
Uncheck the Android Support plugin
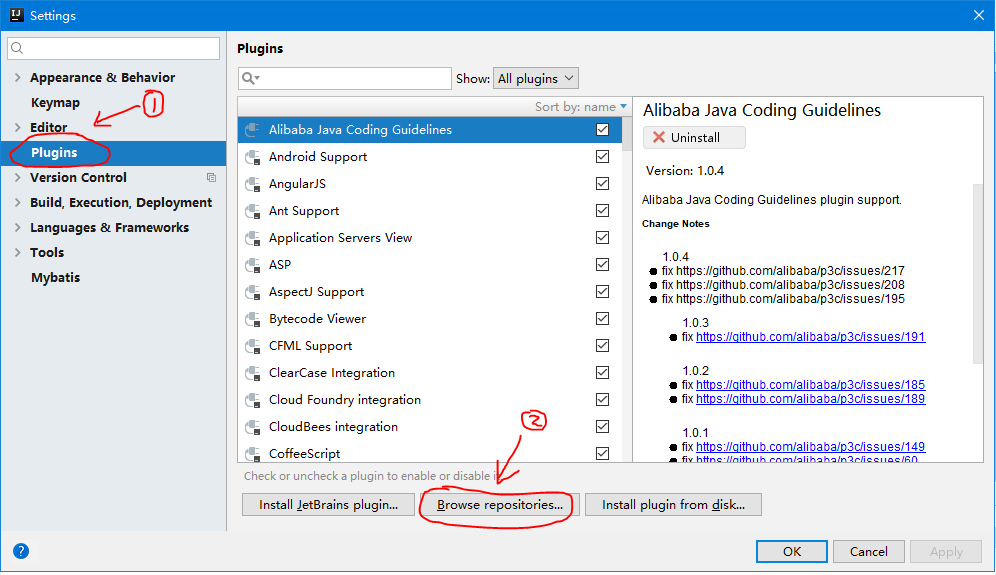pos(602,156)
